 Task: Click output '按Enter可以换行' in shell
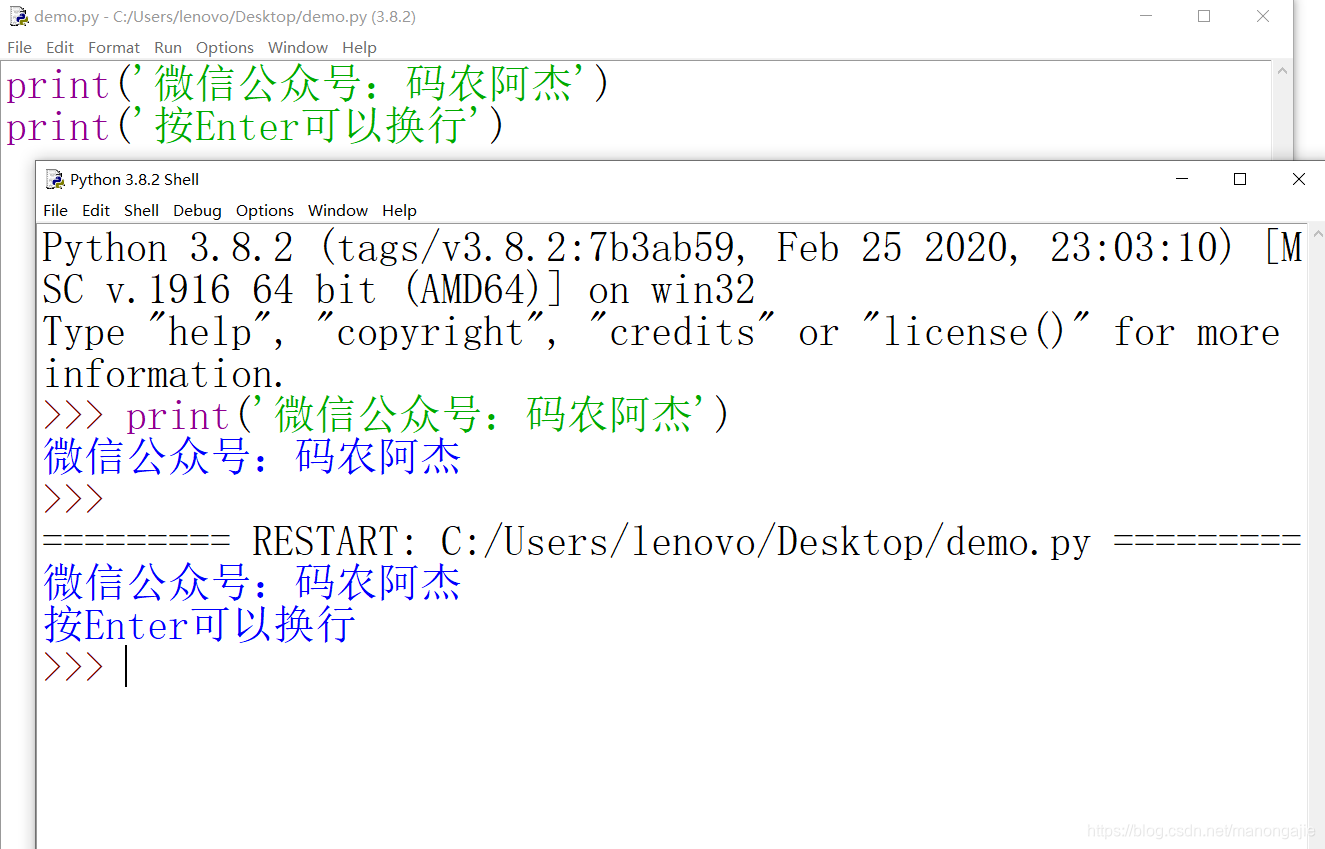click(200, 625)
